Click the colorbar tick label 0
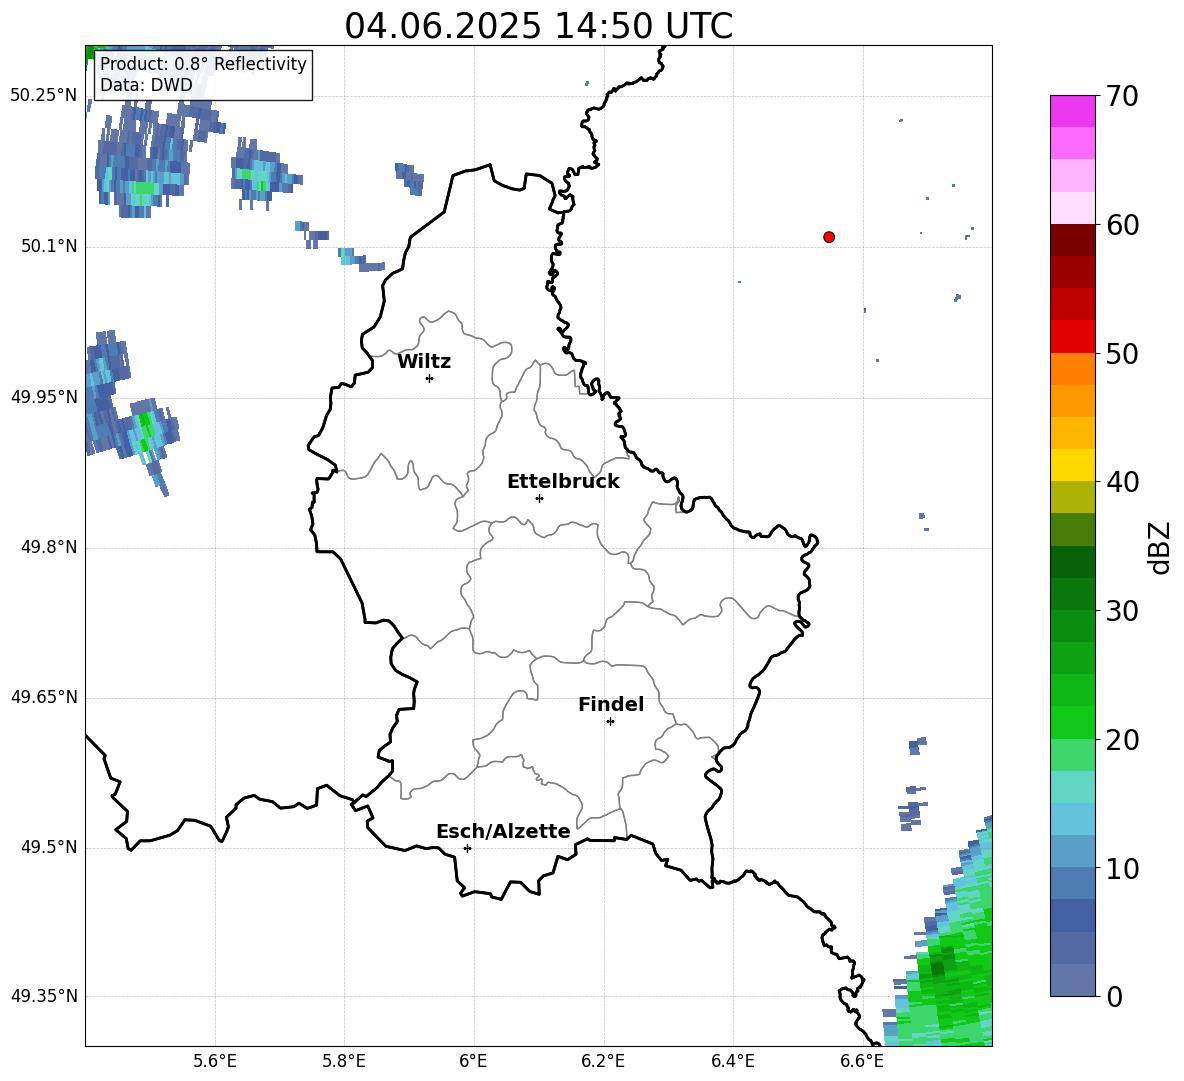Image resolution: width=1184 pixels, height=1081 pixels. 1114,997
